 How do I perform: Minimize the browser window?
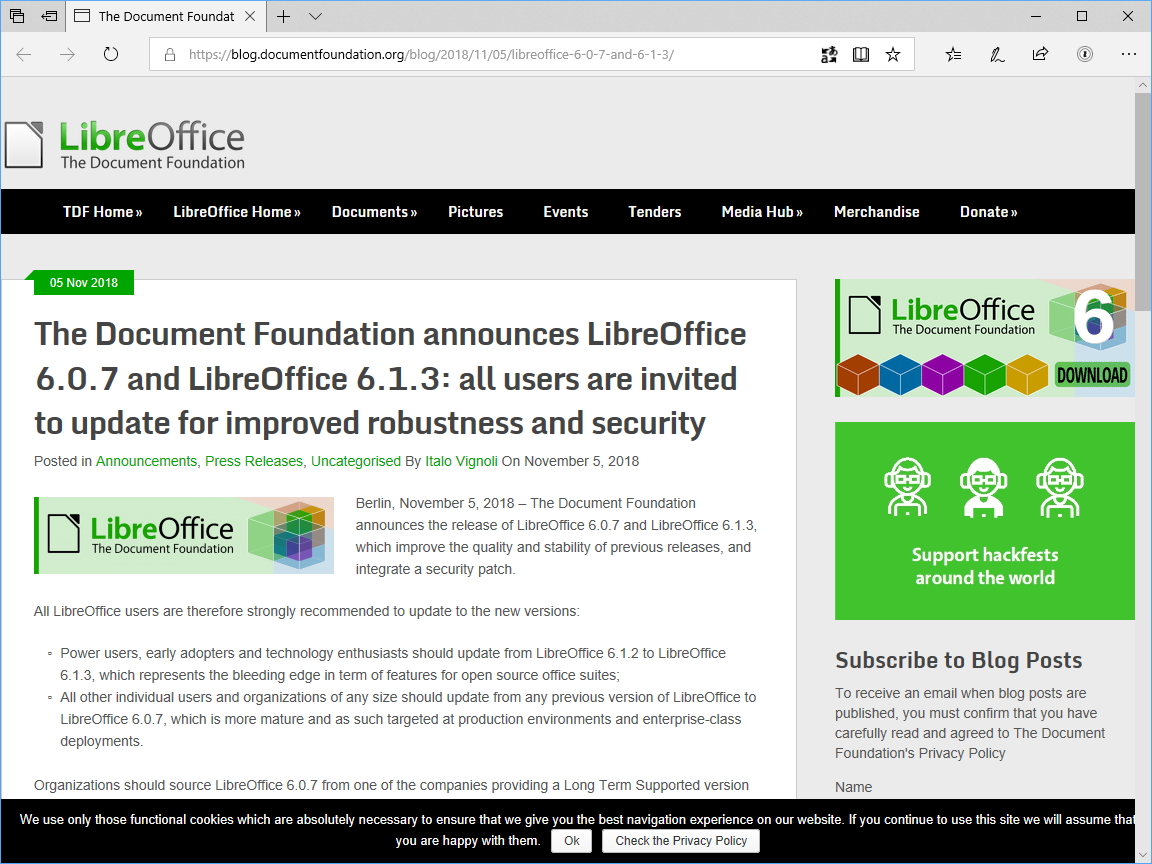point(1037,16)
